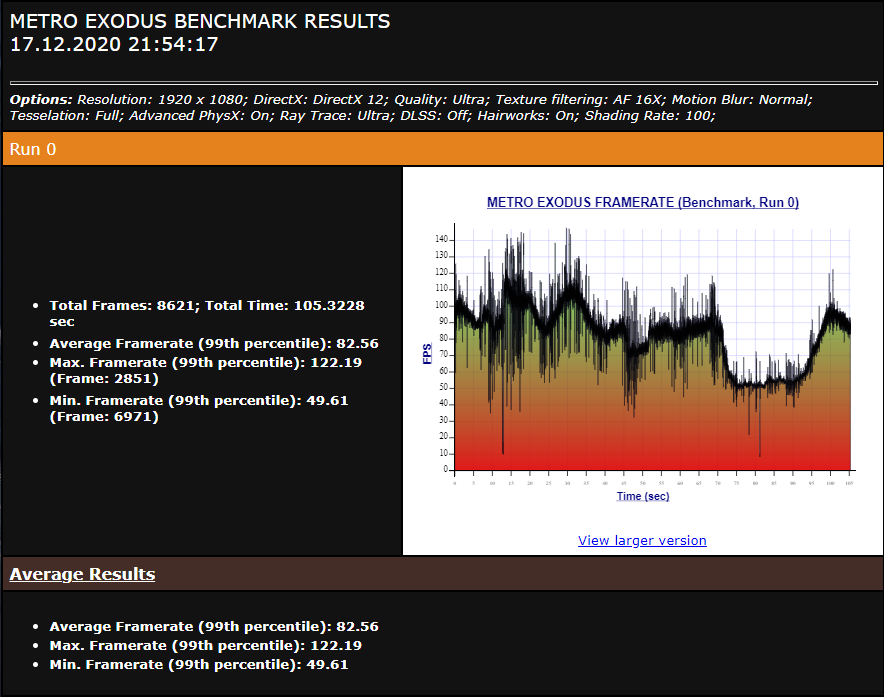Click the framerate graph image
Screen dimensions: 884x697
(x=643, y=350)
